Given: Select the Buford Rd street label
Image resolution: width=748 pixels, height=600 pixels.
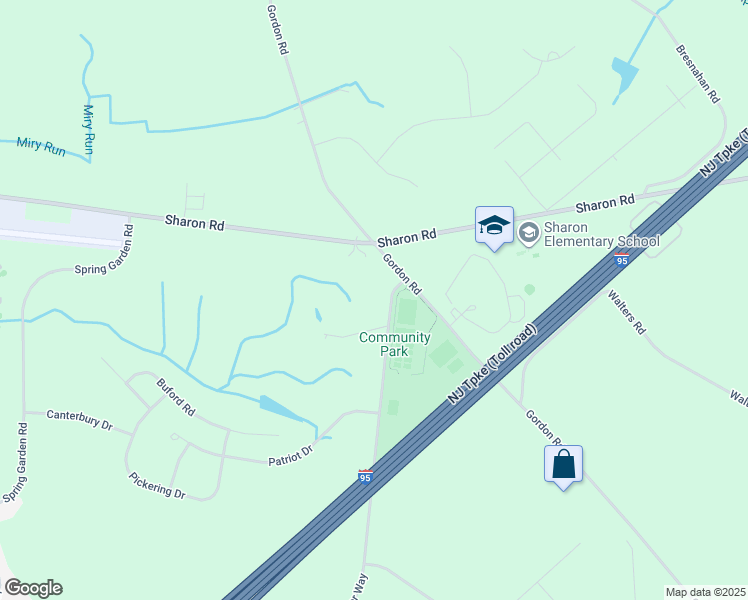Looking at the screenshot, I should (176, 397).
